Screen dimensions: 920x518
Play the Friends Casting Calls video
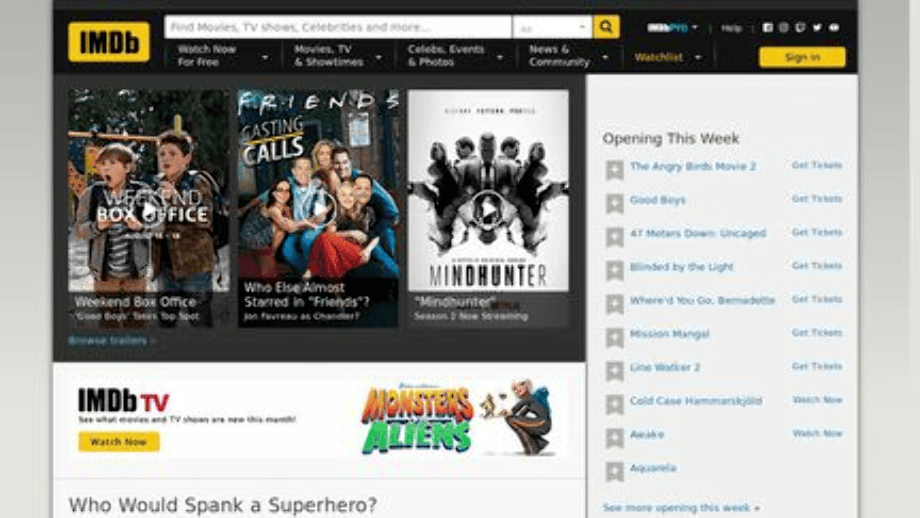[x=320, y=209]
